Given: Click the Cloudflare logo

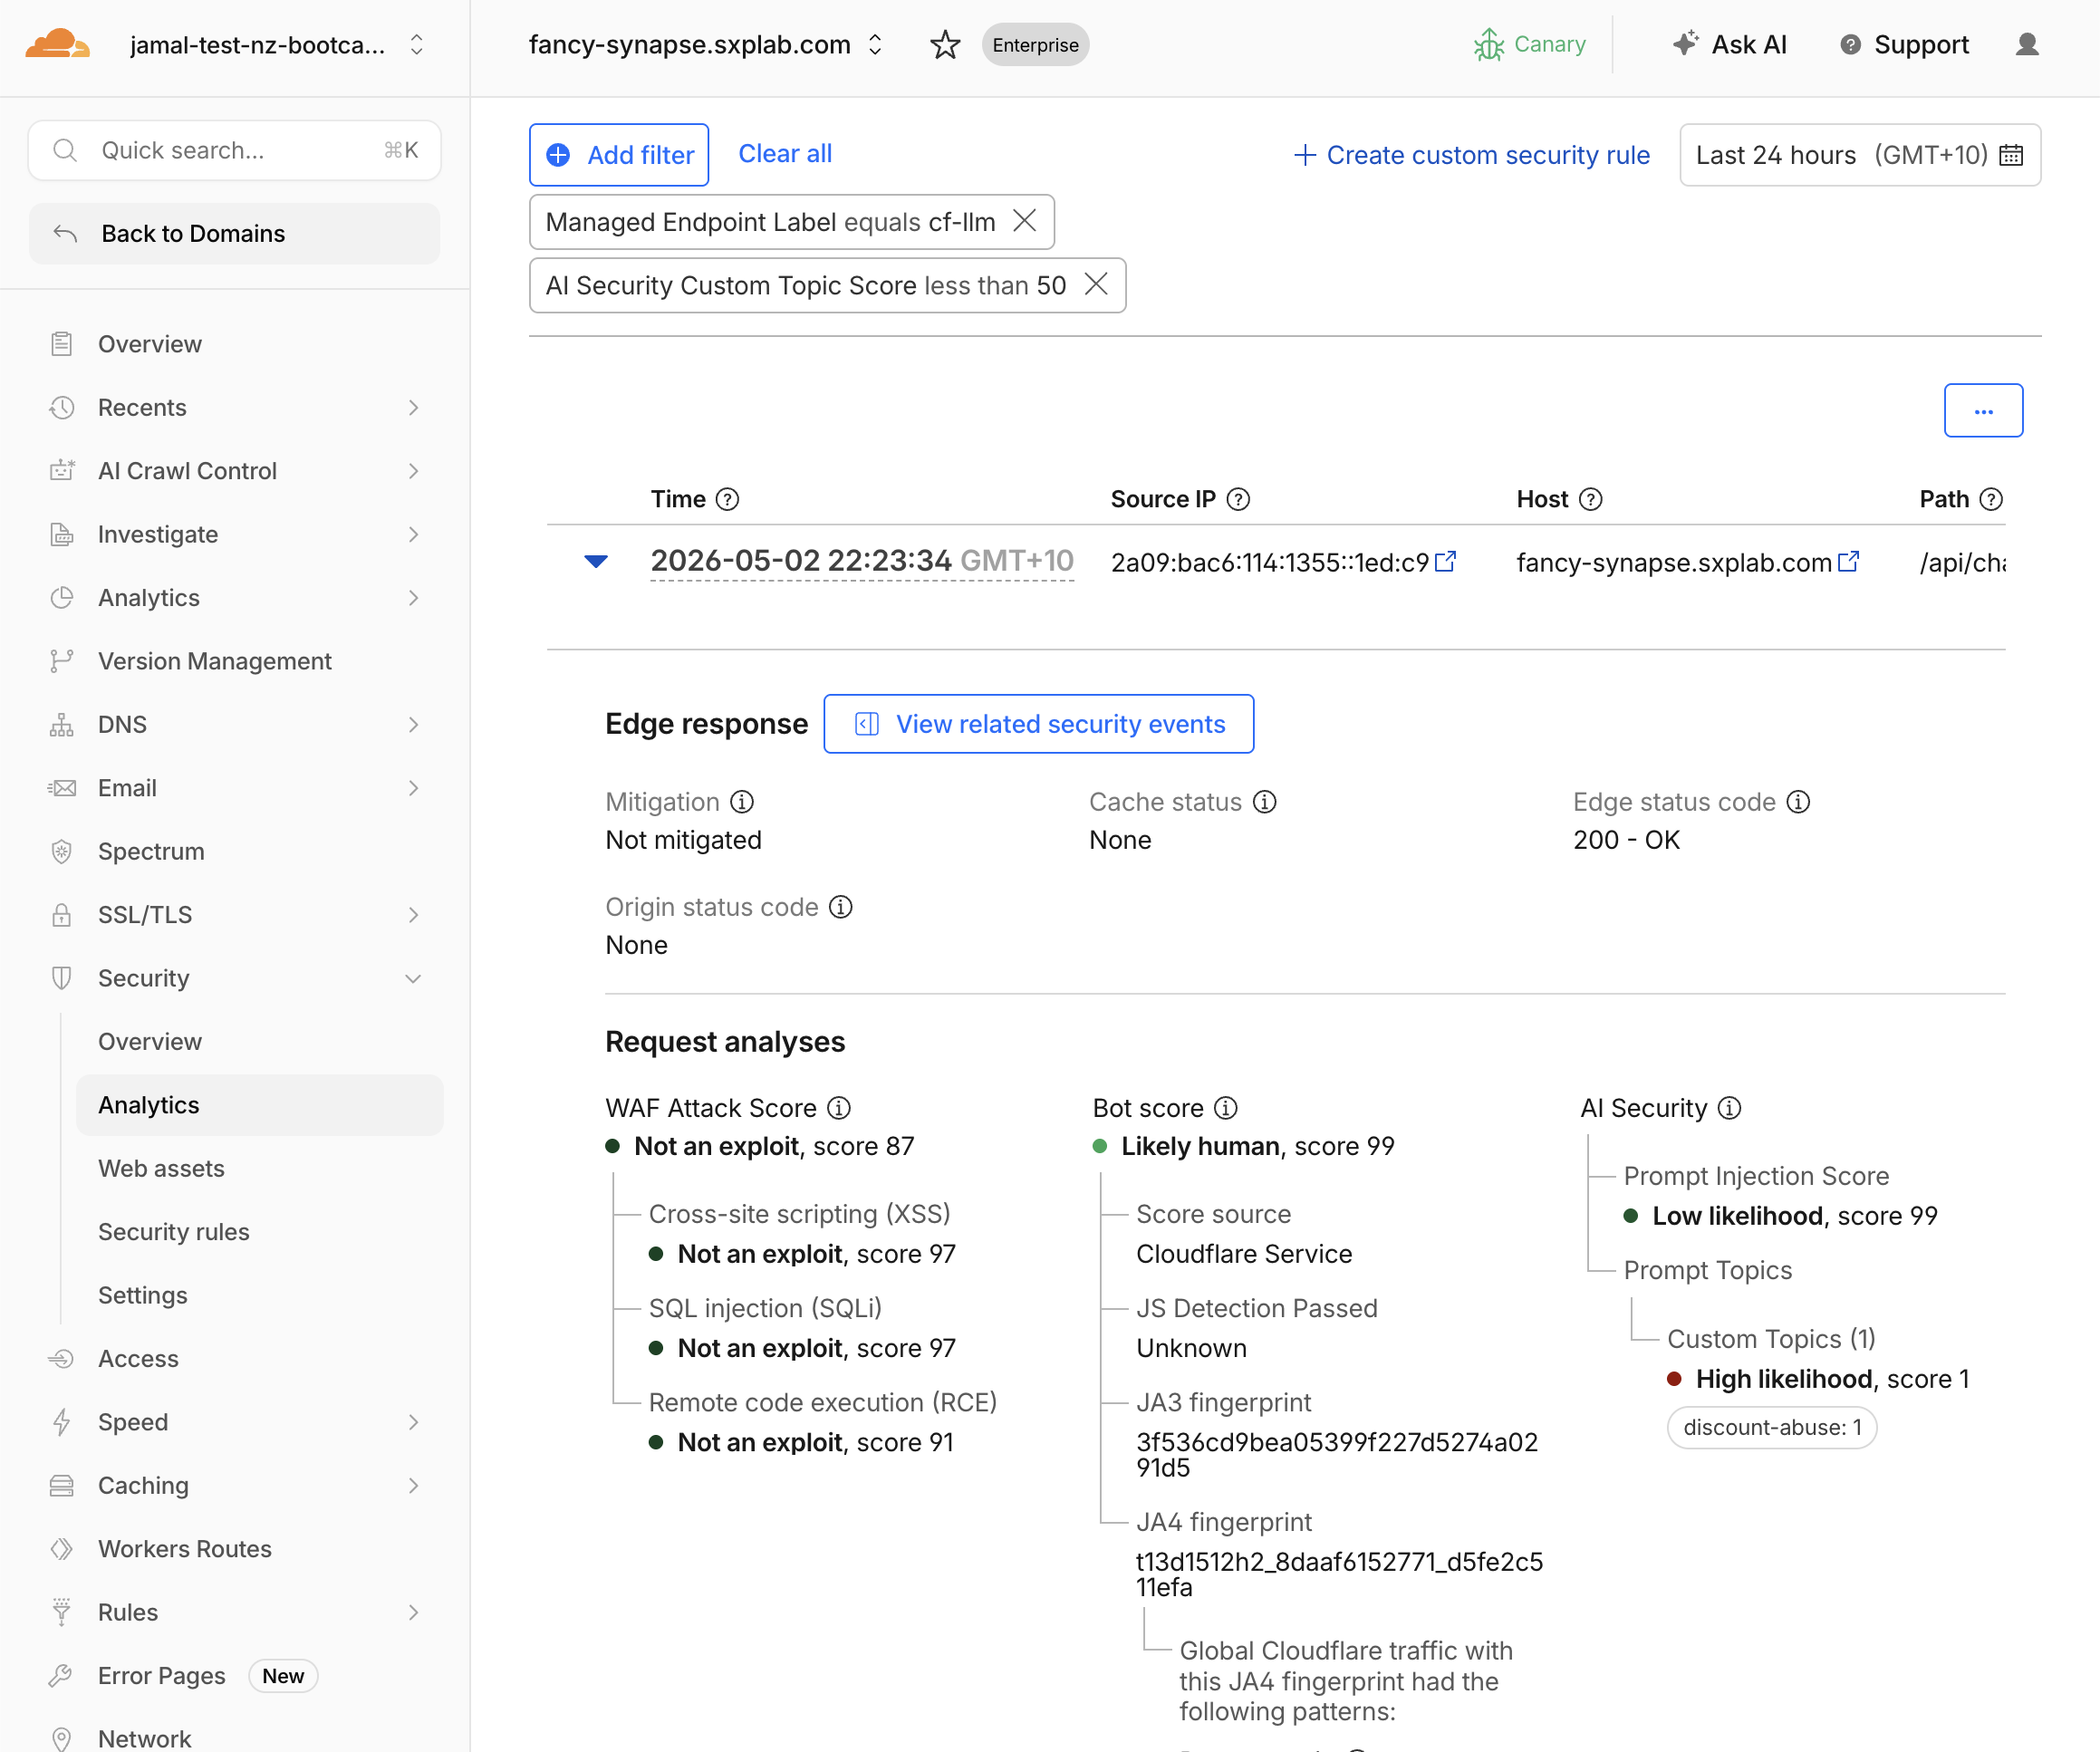Looking at the screenshot, I should coord(57,44).
